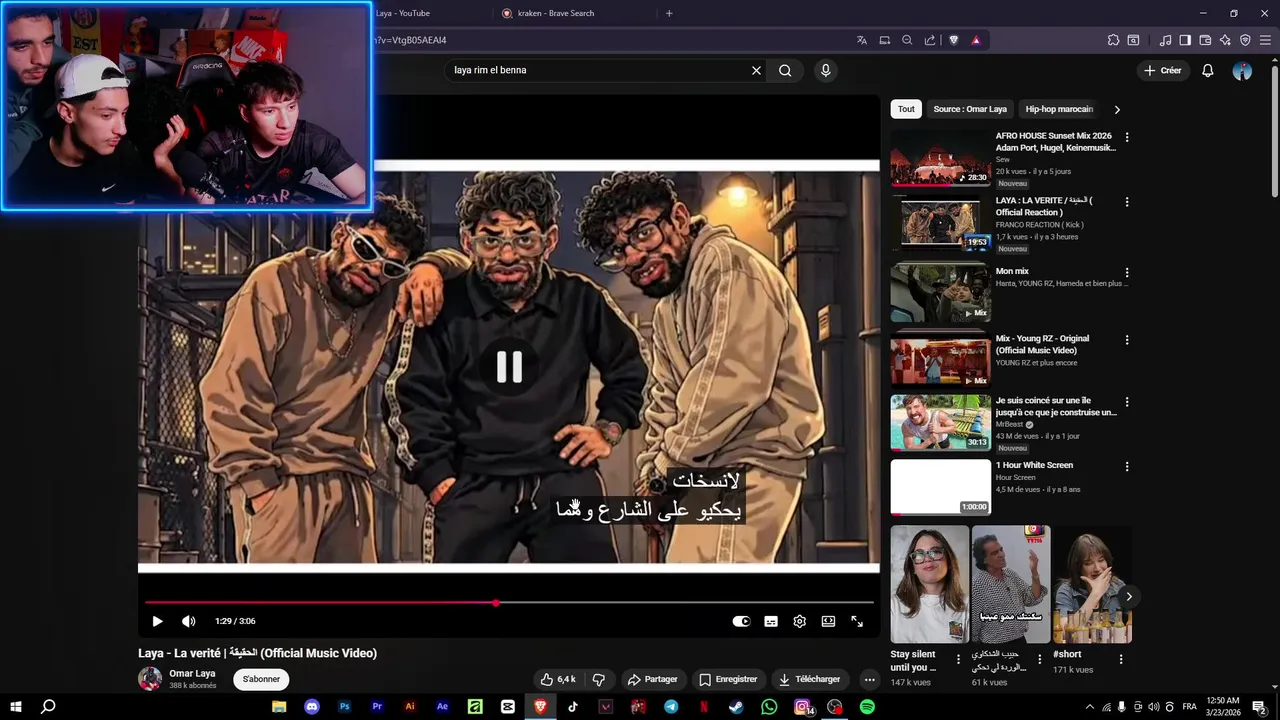Open Spotify from the taskbar
This screenshot has width=1280, height=720.
(867, 706)
